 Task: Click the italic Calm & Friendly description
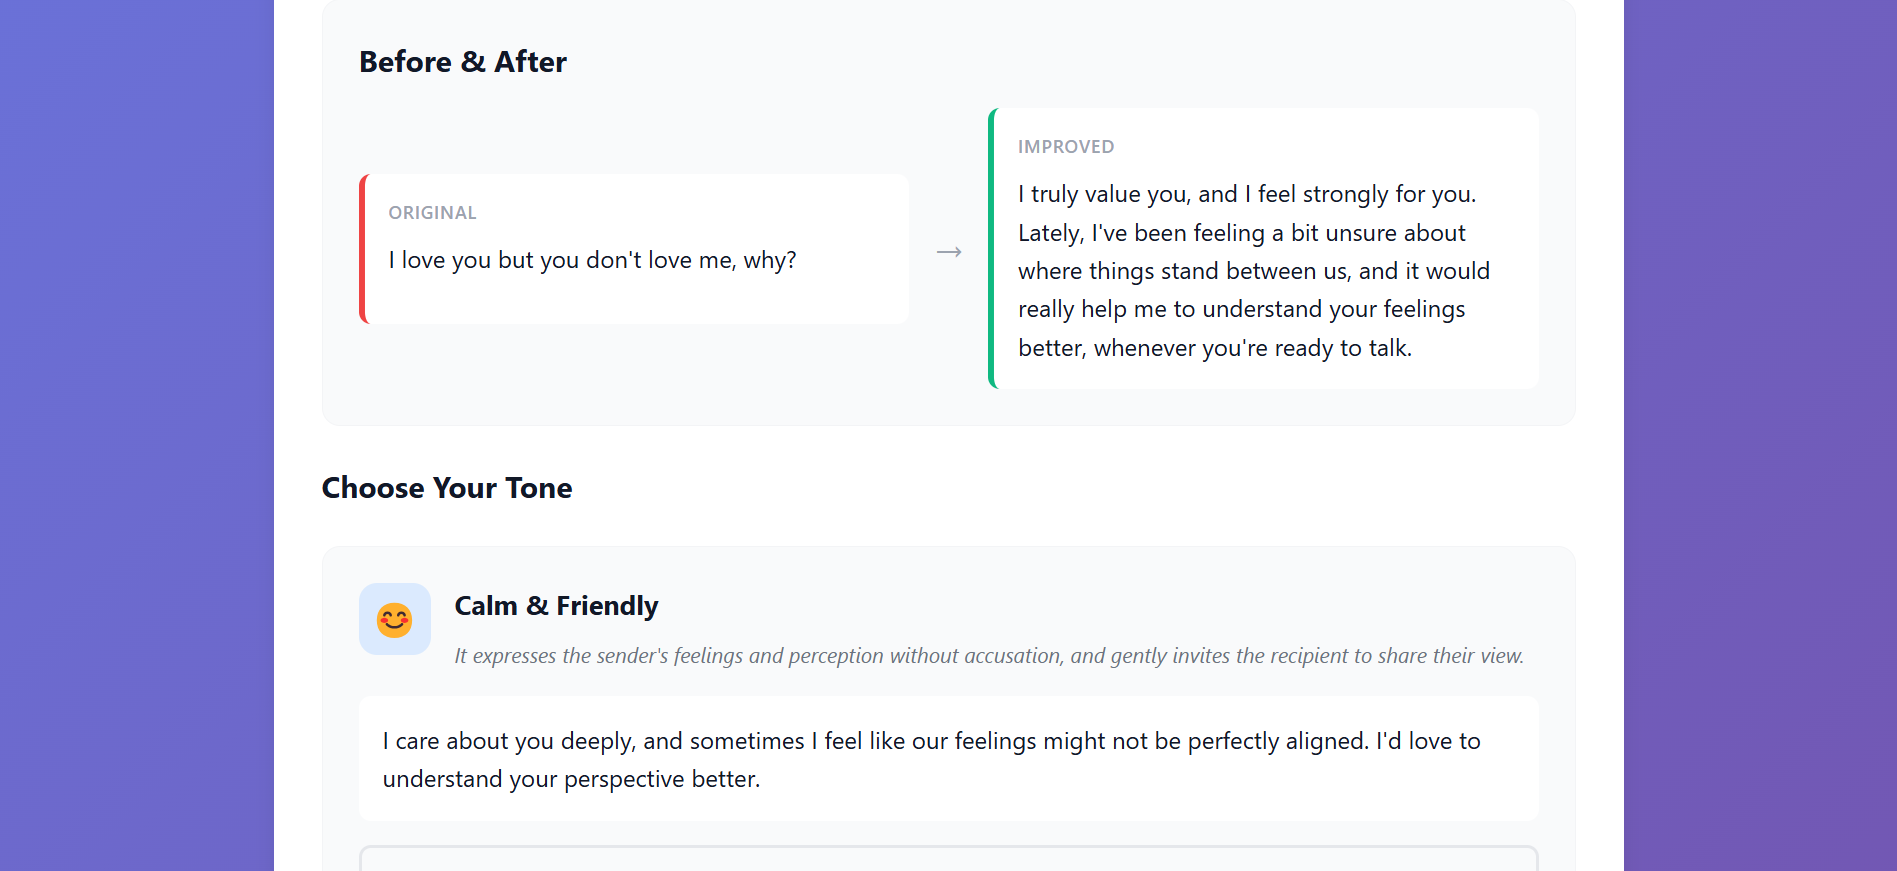pos(988,656)
